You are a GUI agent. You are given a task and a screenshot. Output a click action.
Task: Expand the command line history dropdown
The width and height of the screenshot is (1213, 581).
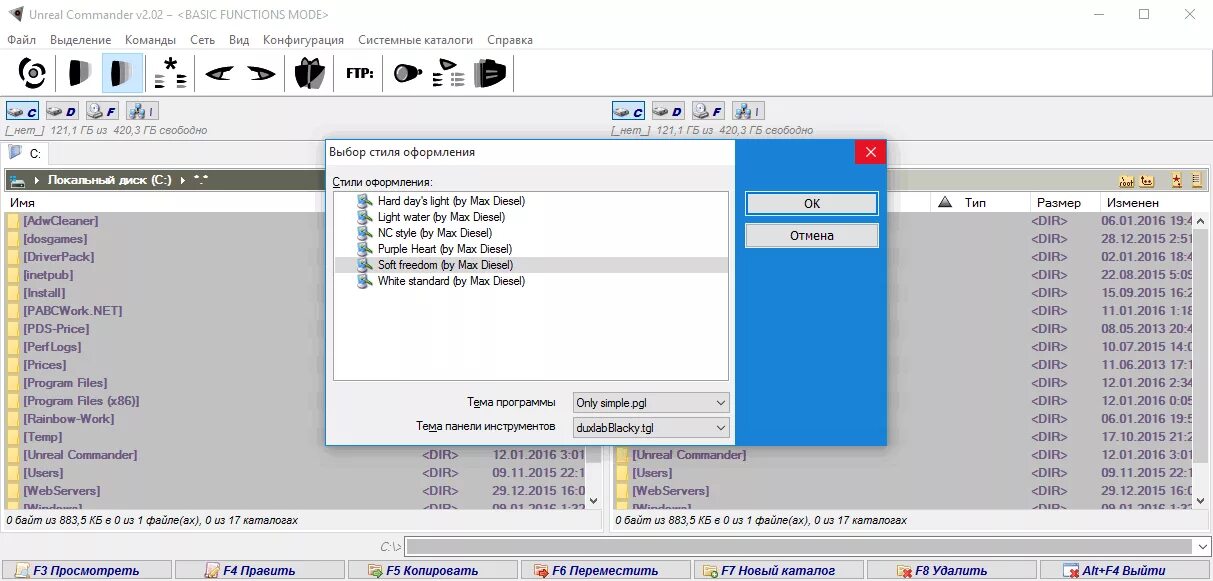tap(1202, 546)
